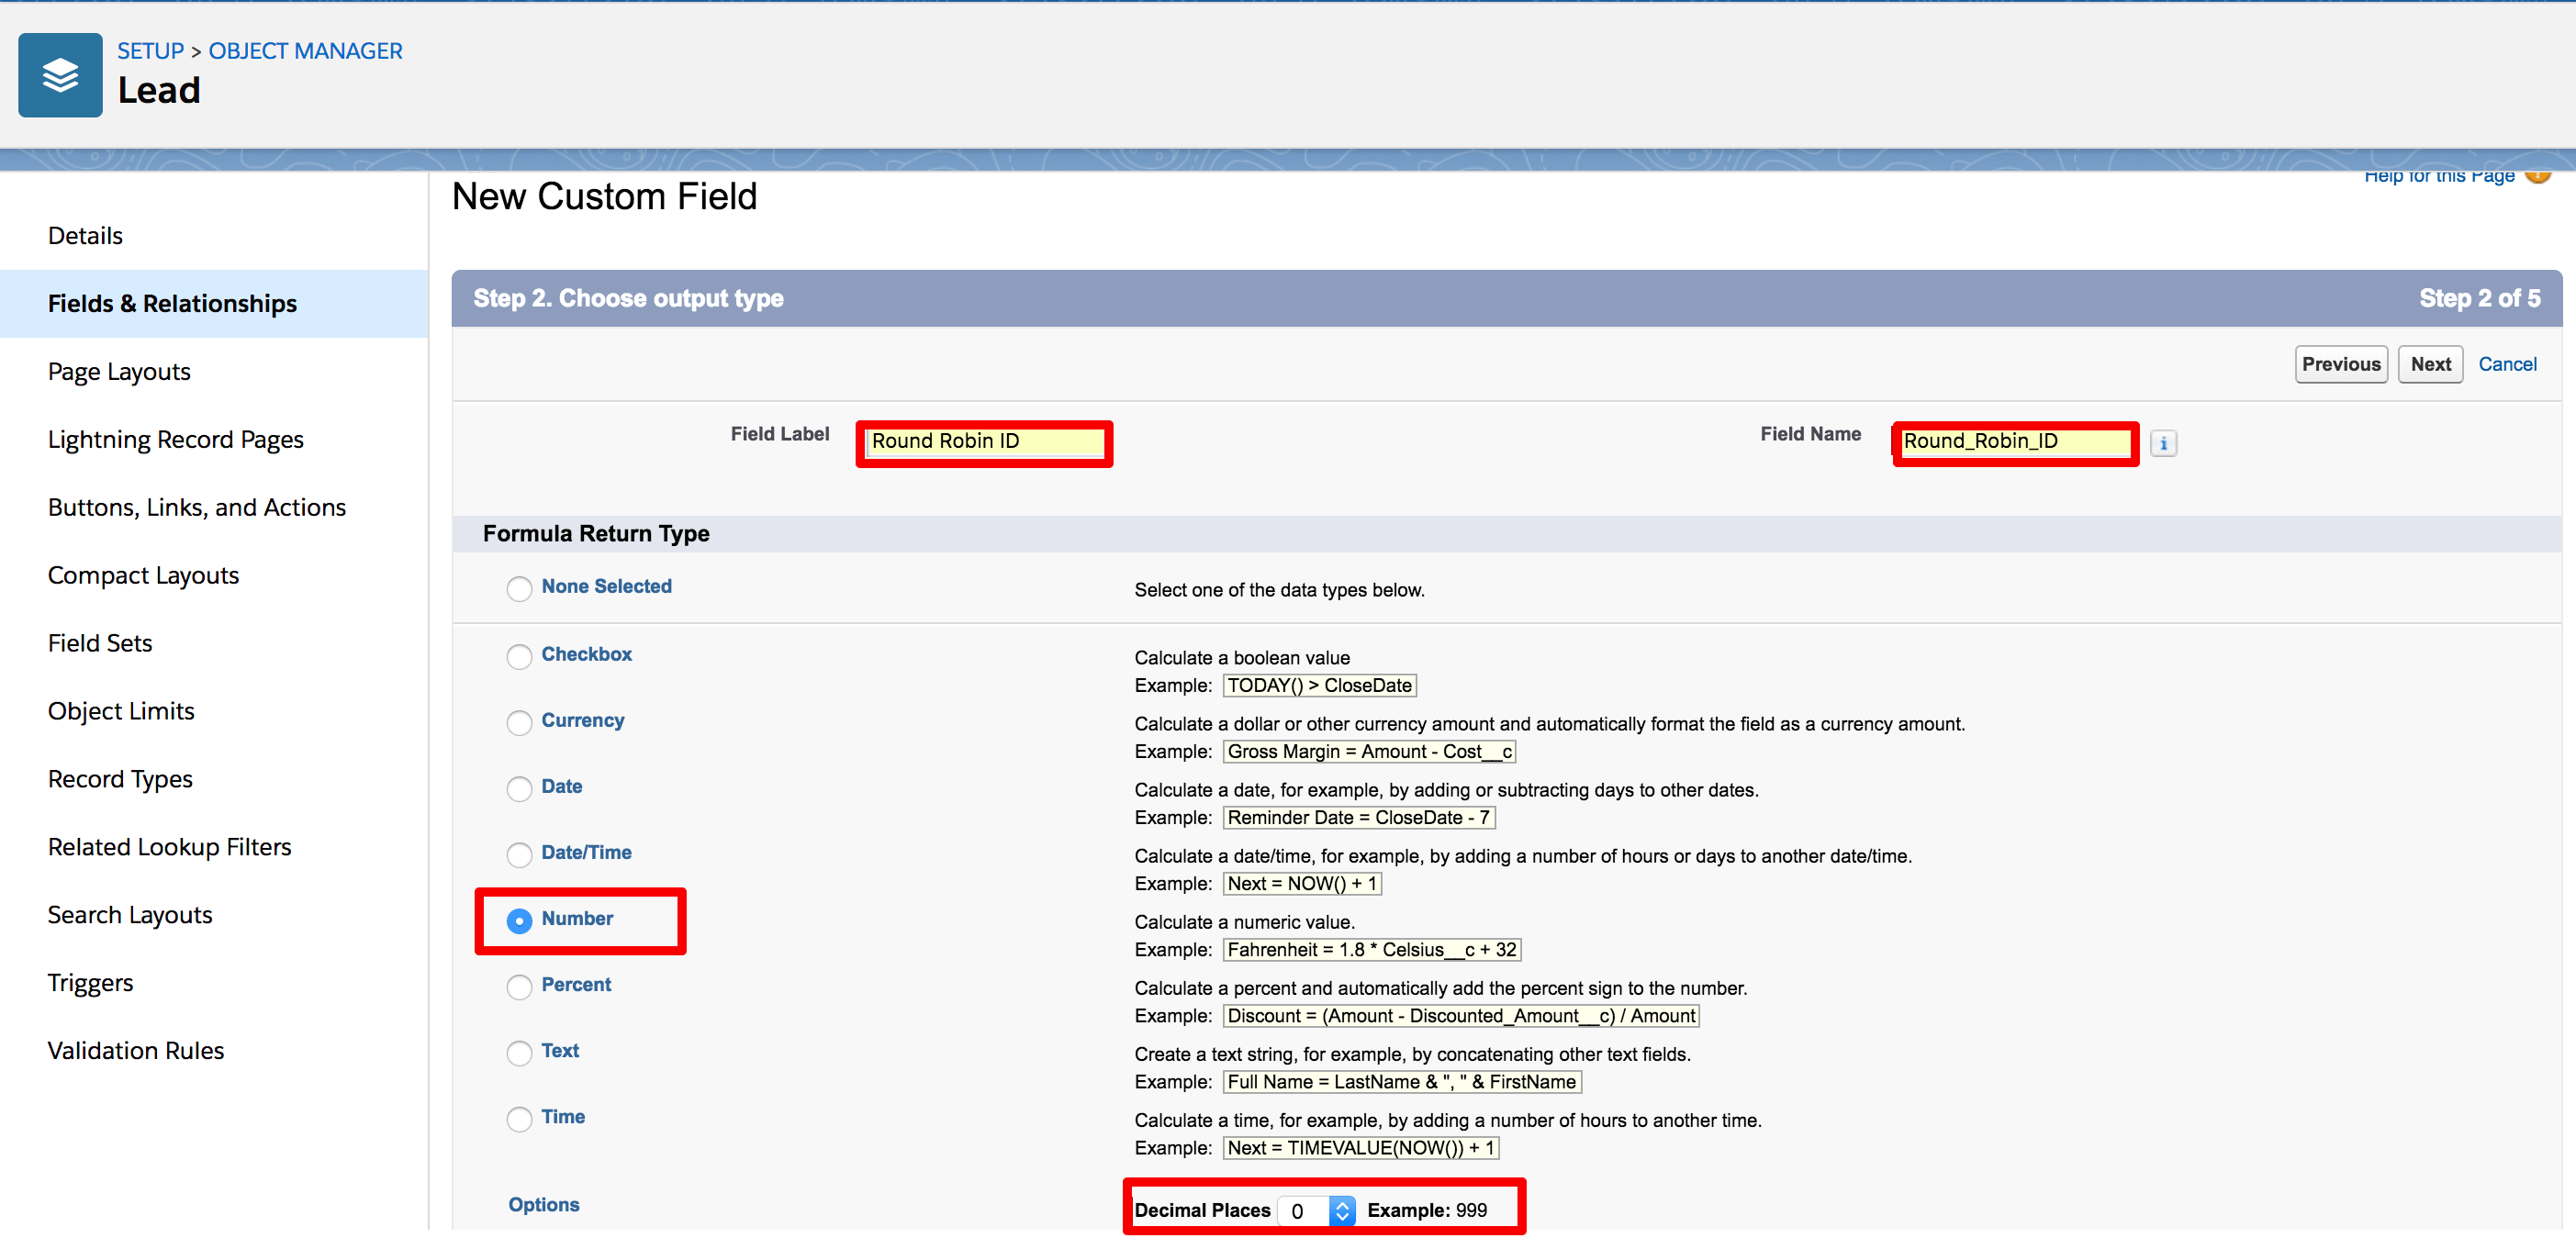Click the Cancel link
Screen dimensions: 2576x1238
pos(2507,364)
